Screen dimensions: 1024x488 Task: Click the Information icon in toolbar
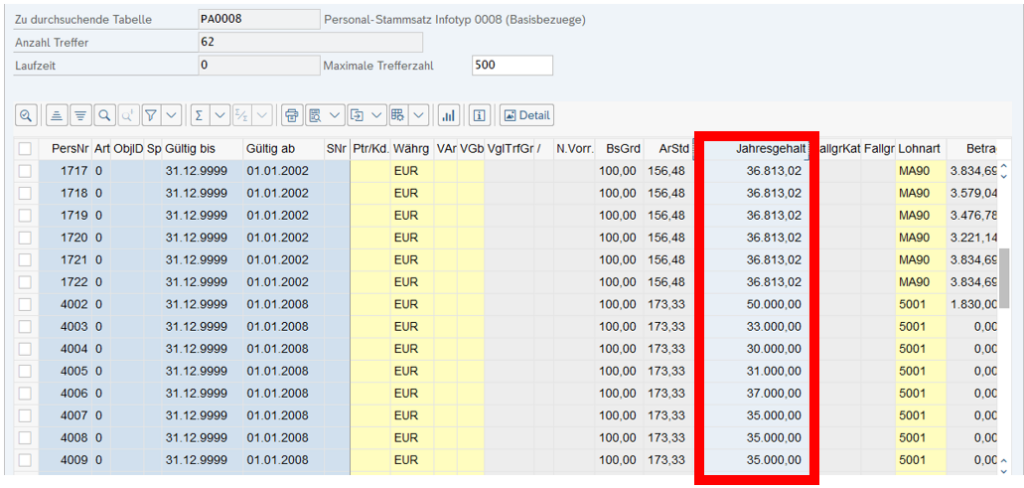coord(480,116)
